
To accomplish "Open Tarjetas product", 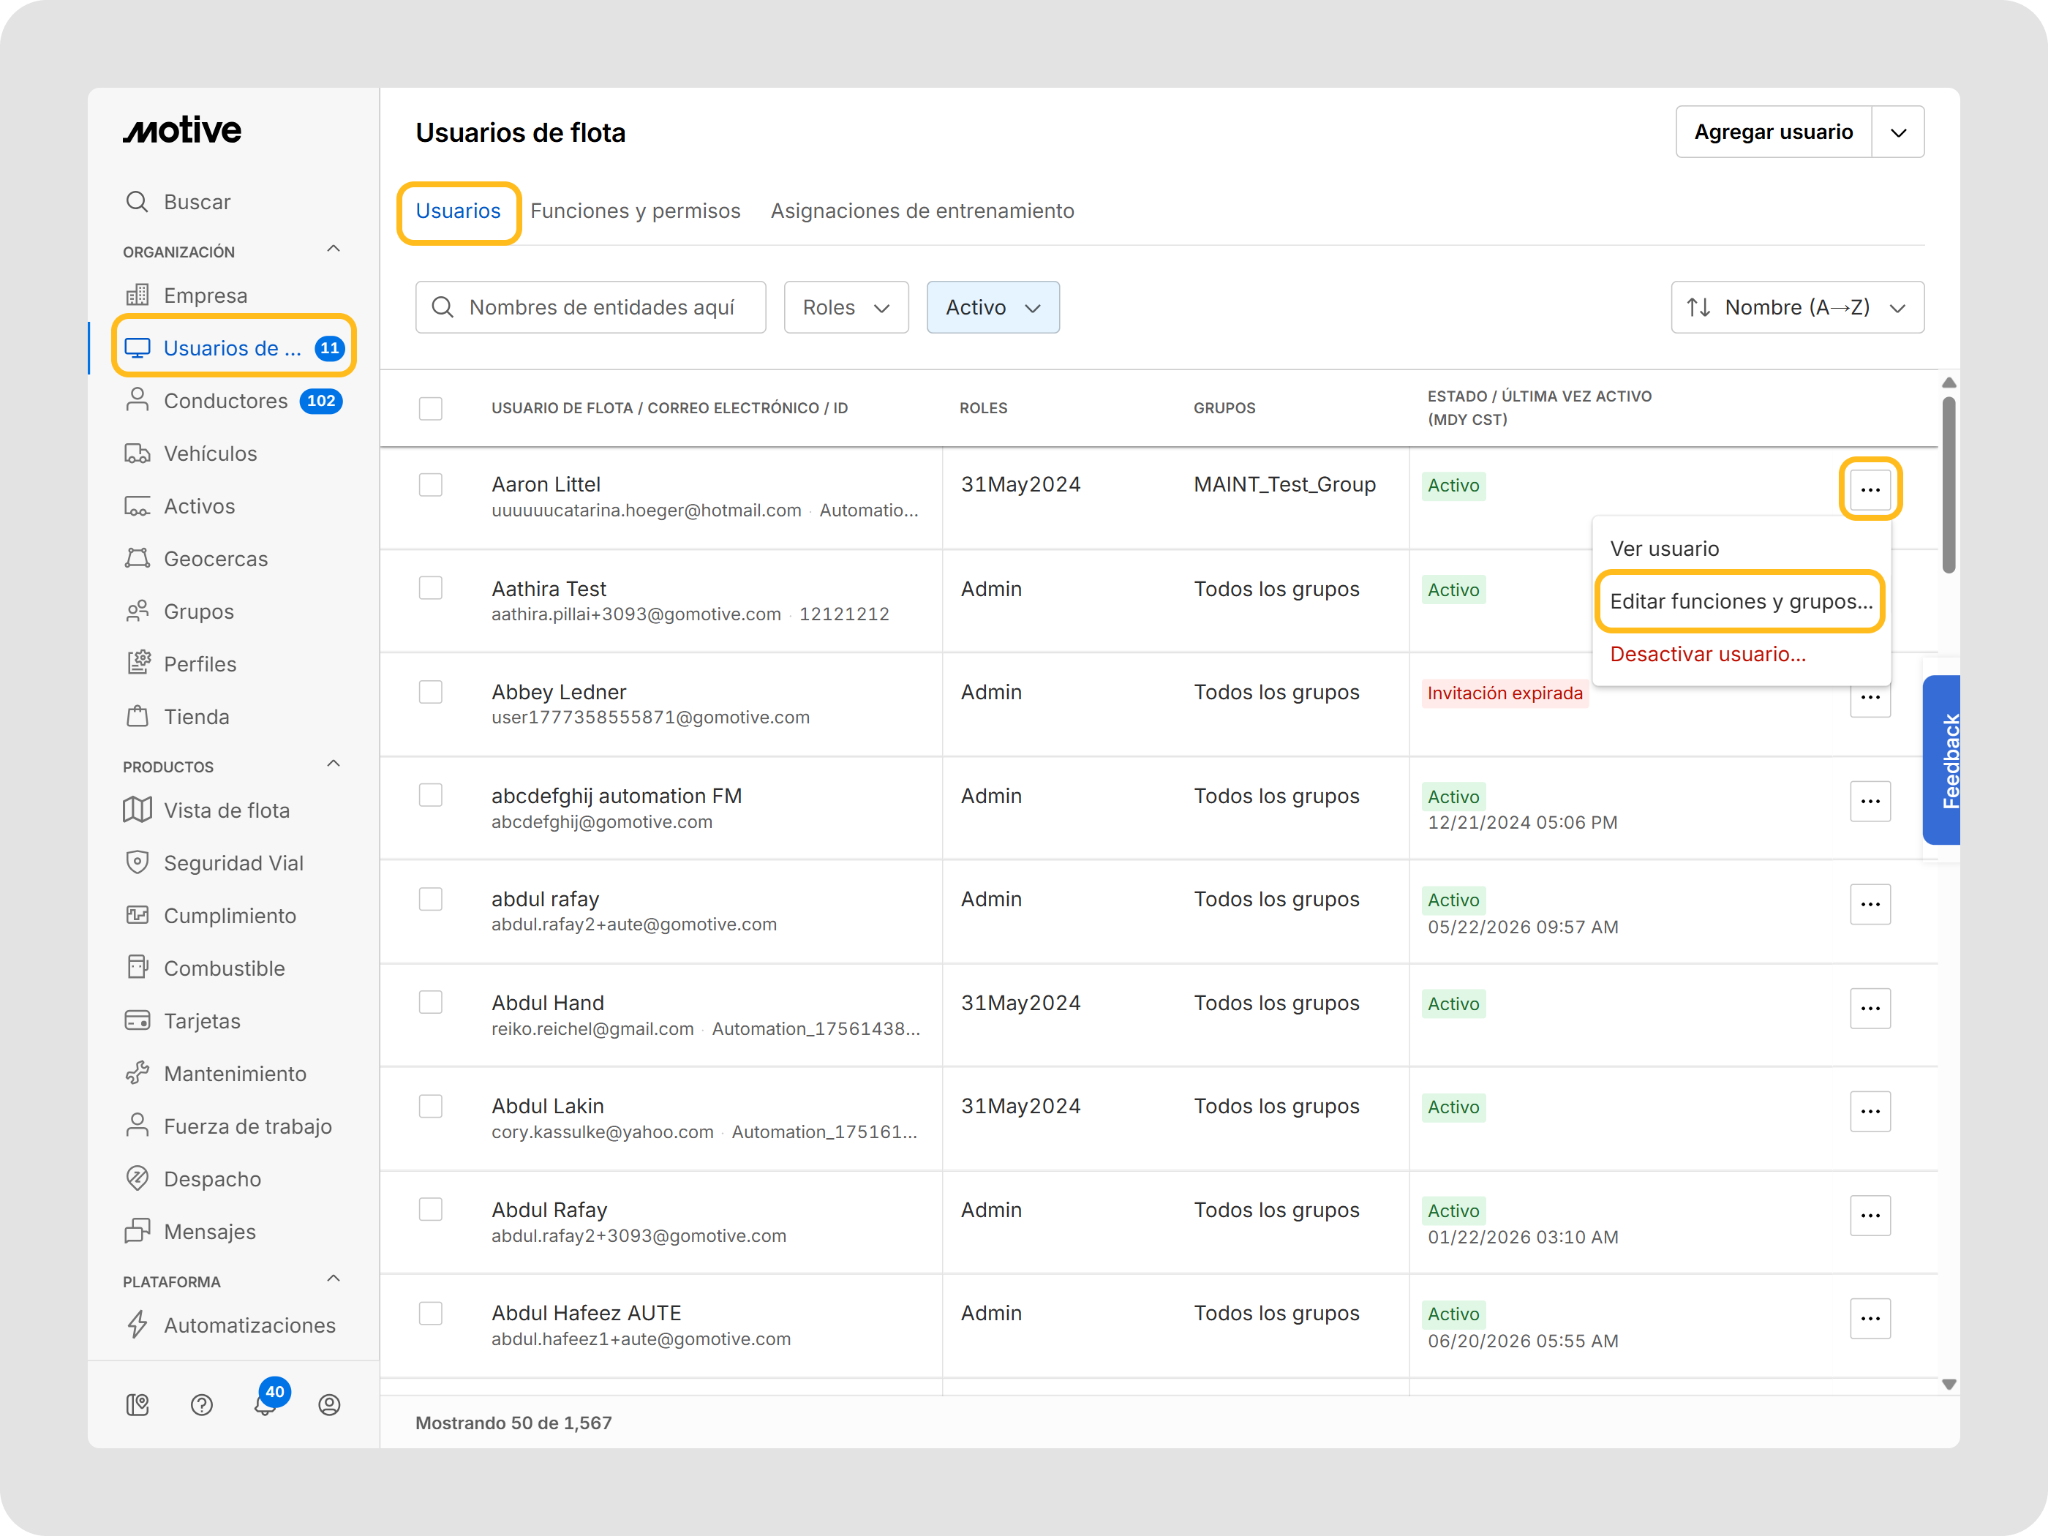I will pos(182,1020).
